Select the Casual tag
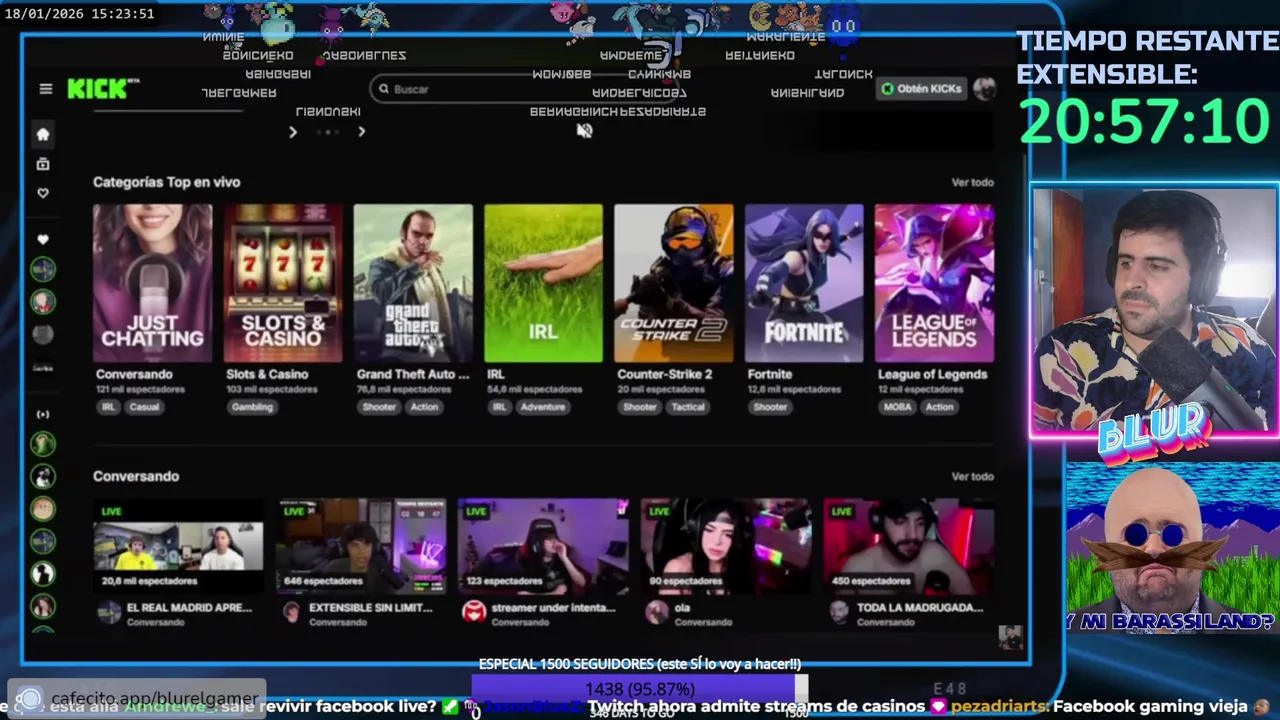 pyautogui.click(x=144, y=407)
